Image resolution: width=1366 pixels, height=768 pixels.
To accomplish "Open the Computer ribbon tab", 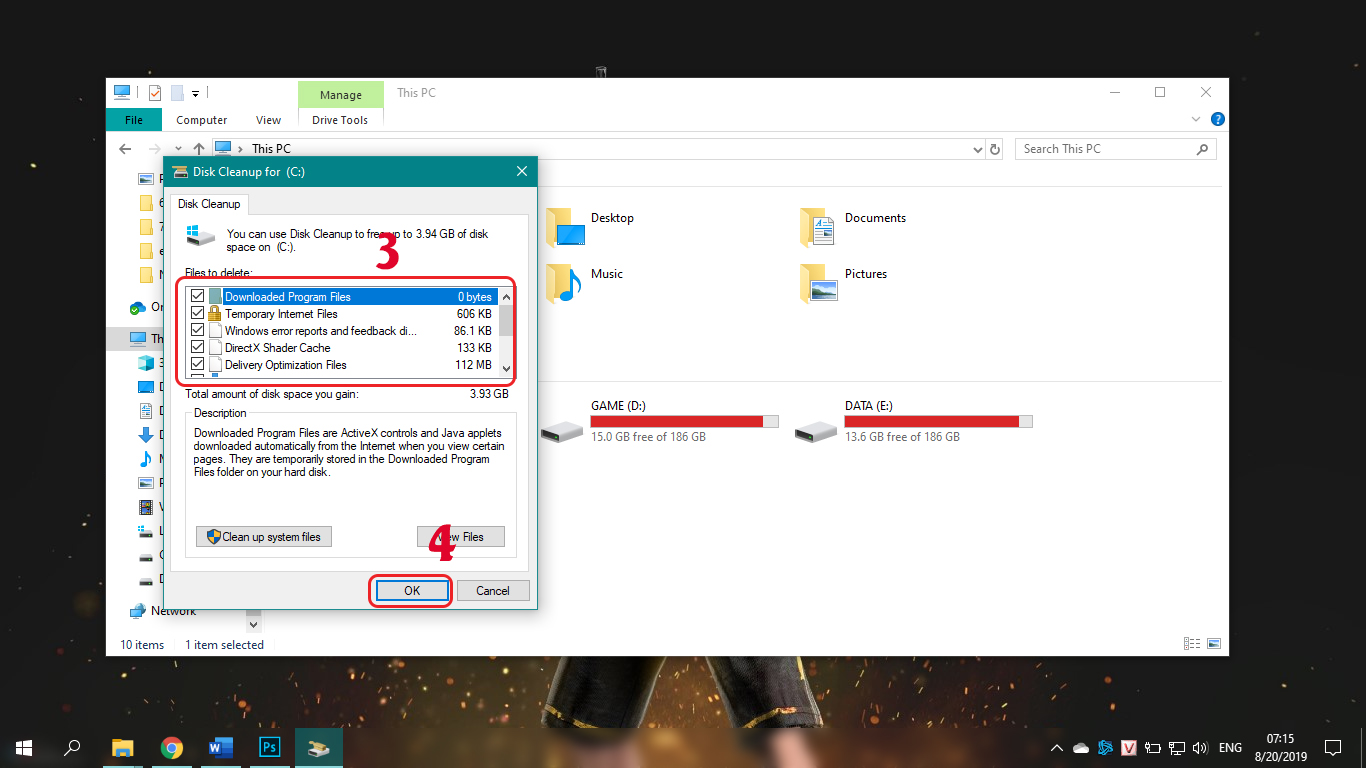I will 202,120.
